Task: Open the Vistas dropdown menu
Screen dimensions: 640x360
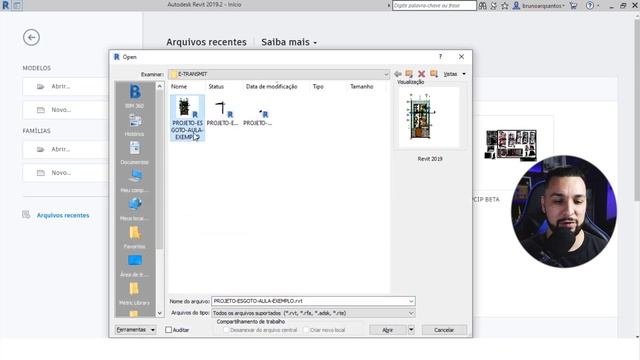Action: pyautogui.click(x=455, y=74)
